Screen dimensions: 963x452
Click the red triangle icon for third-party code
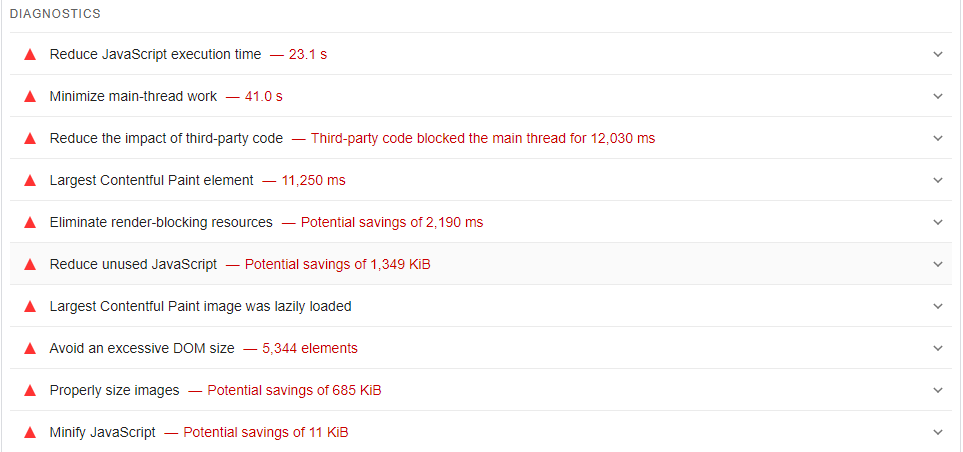(30, 138)
